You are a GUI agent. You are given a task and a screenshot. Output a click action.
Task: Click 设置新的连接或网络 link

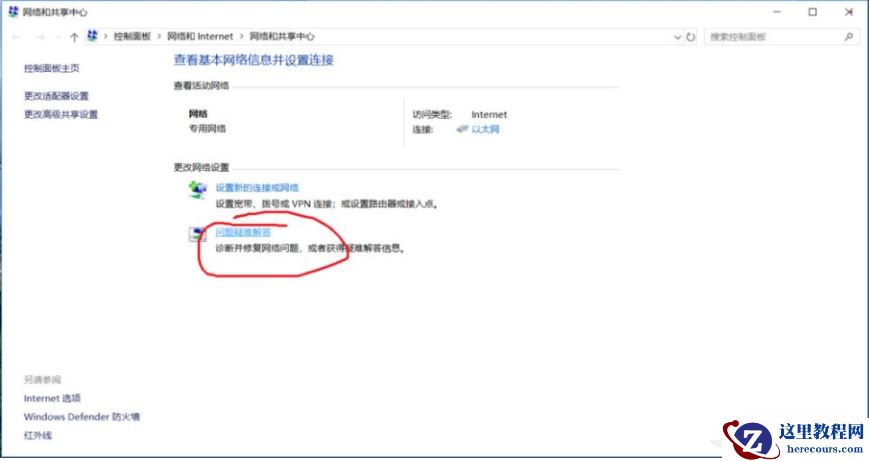[257, 188]
